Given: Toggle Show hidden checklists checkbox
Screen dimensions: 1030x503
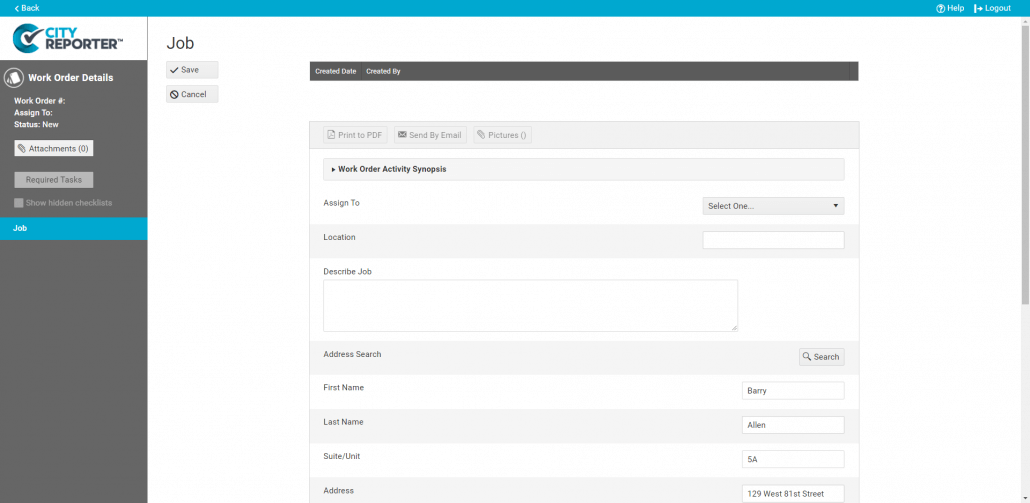Looking at the screenshot, I should tap(19, 203).
